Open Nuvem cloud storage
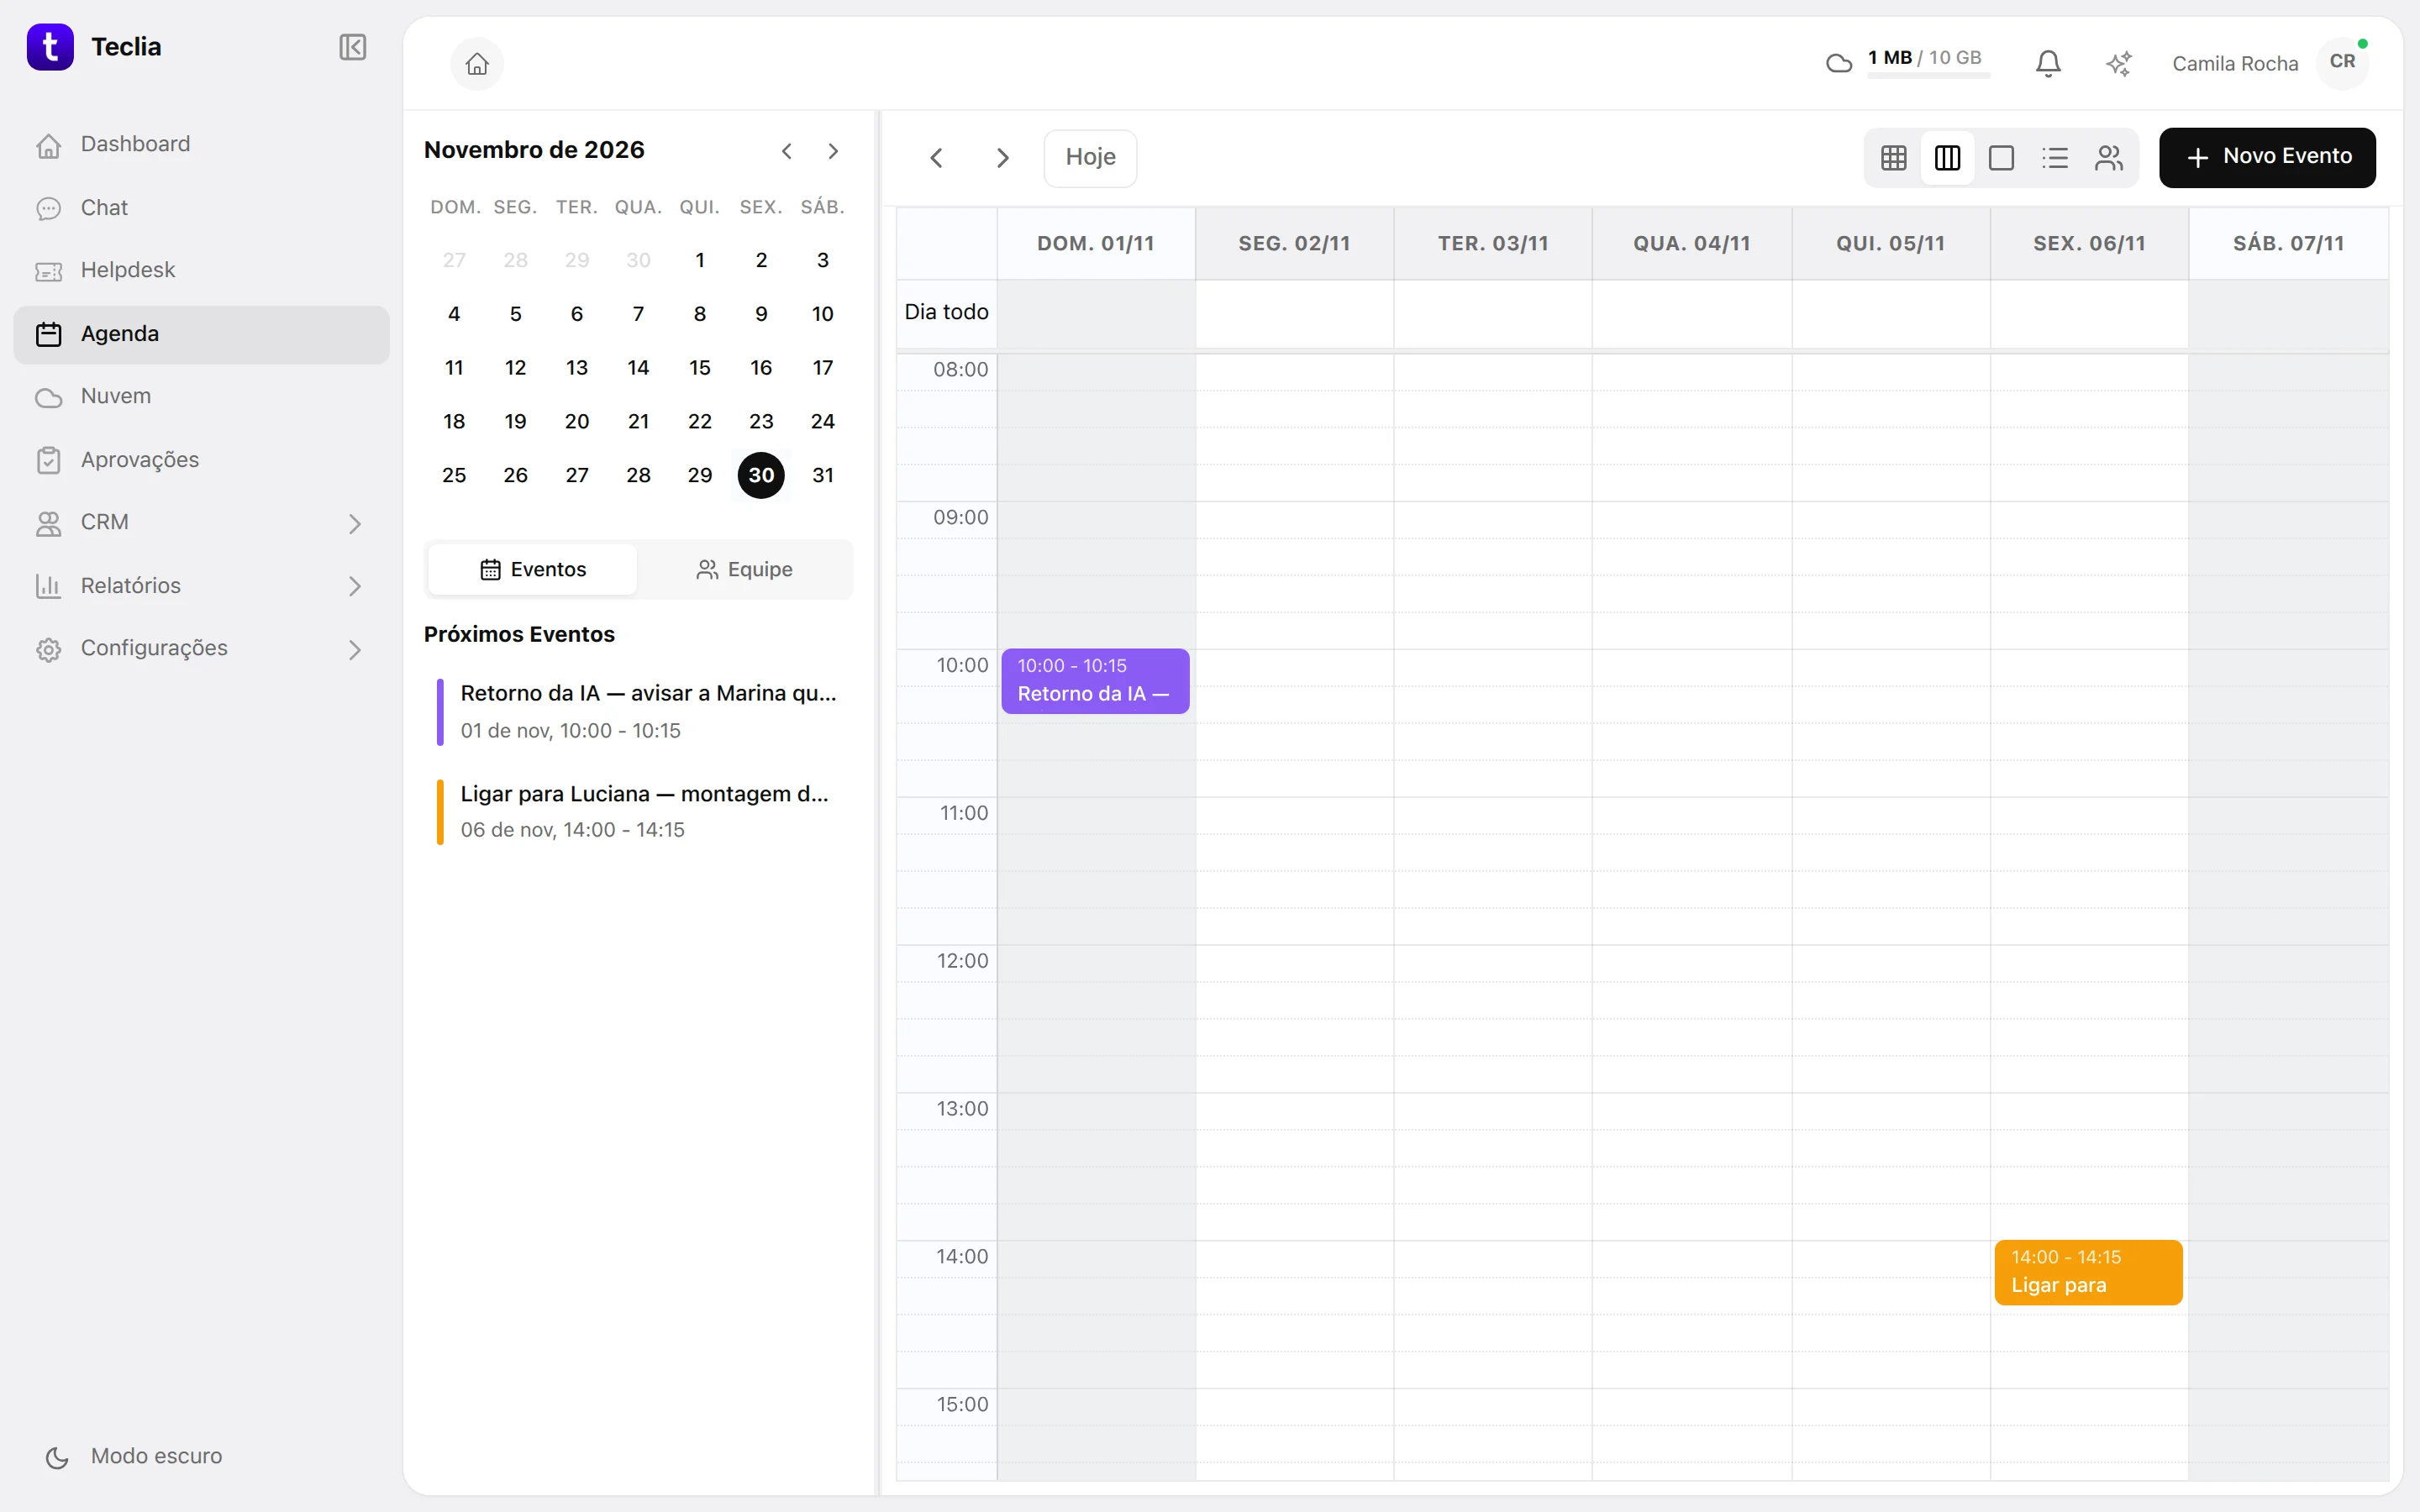Screen dimensions: 2420x1512 pos(201,396)
